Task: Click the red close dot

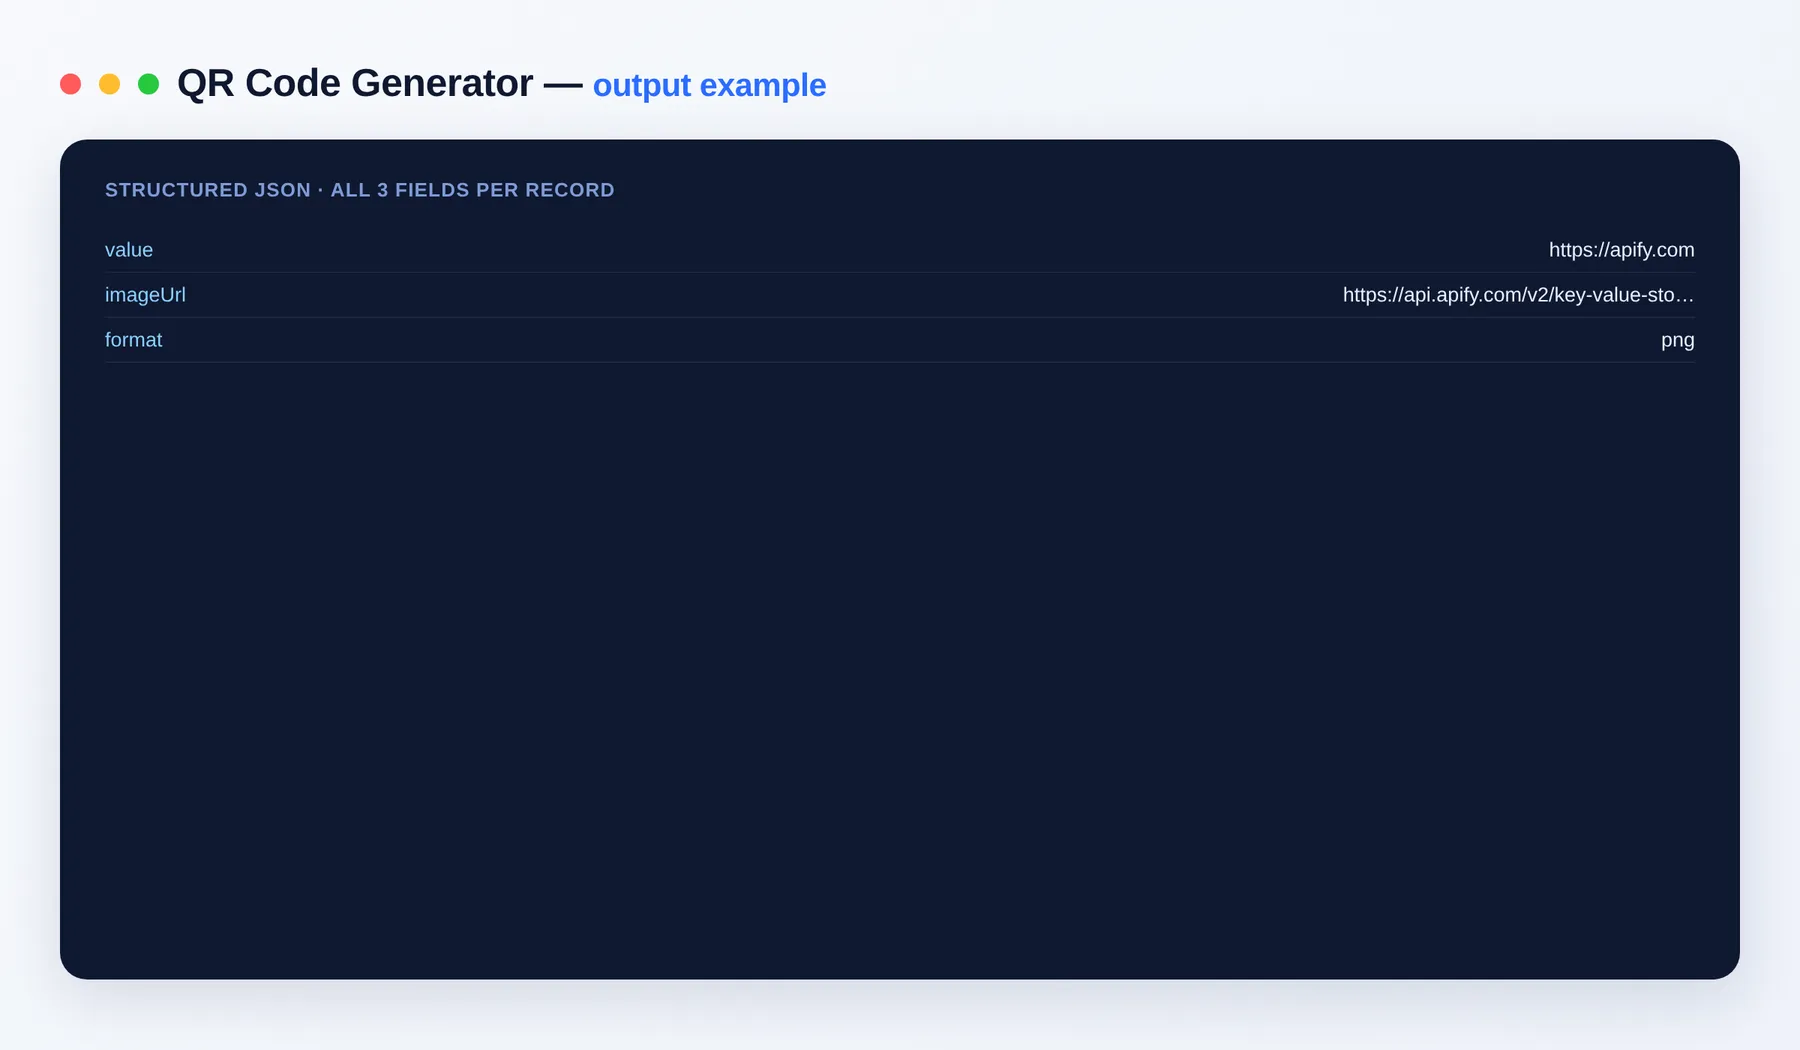Action: point(70,84)
